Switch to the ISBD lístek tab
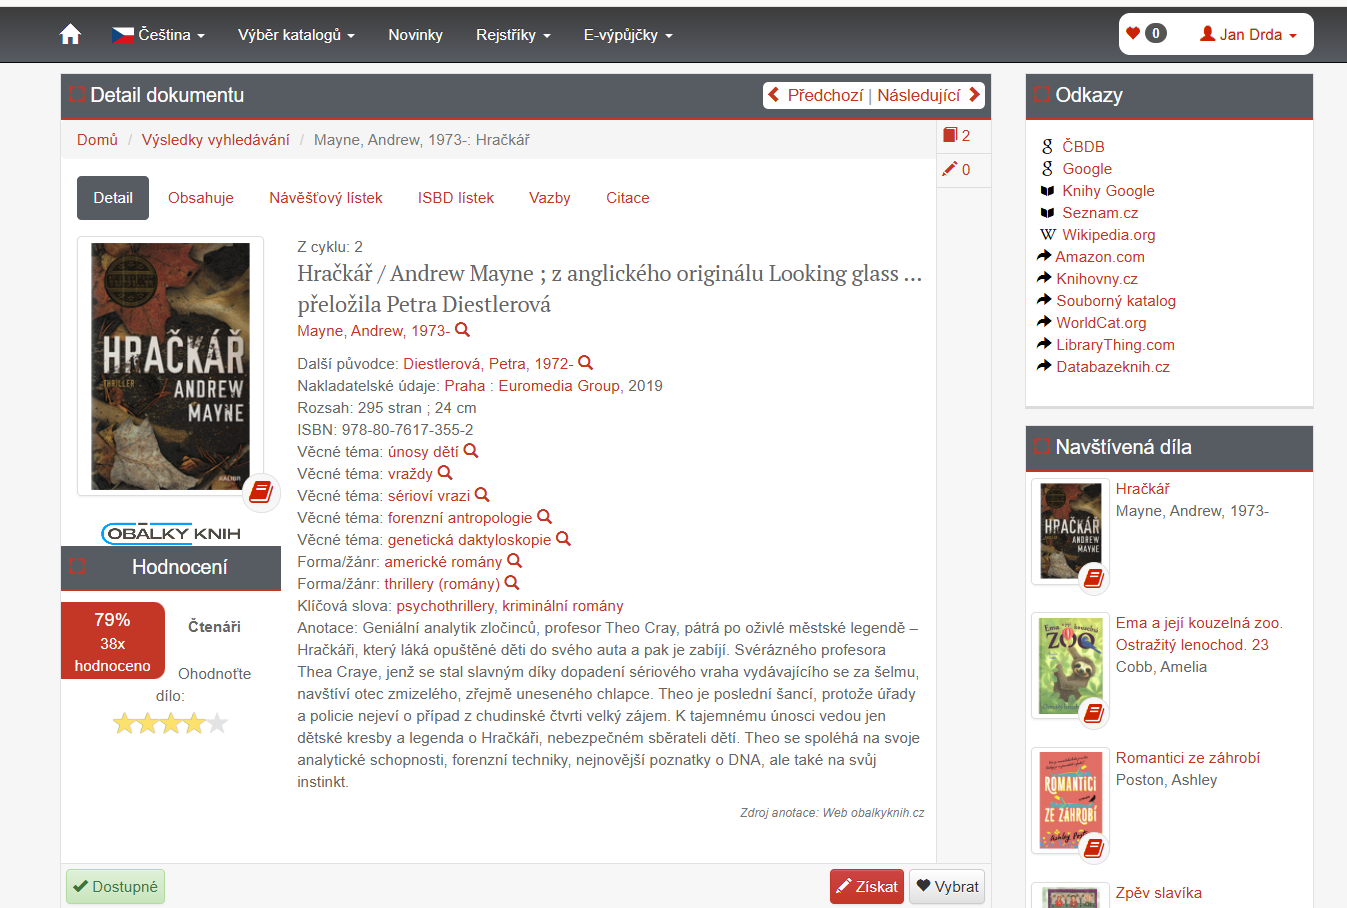 click(x=456, y=198)
